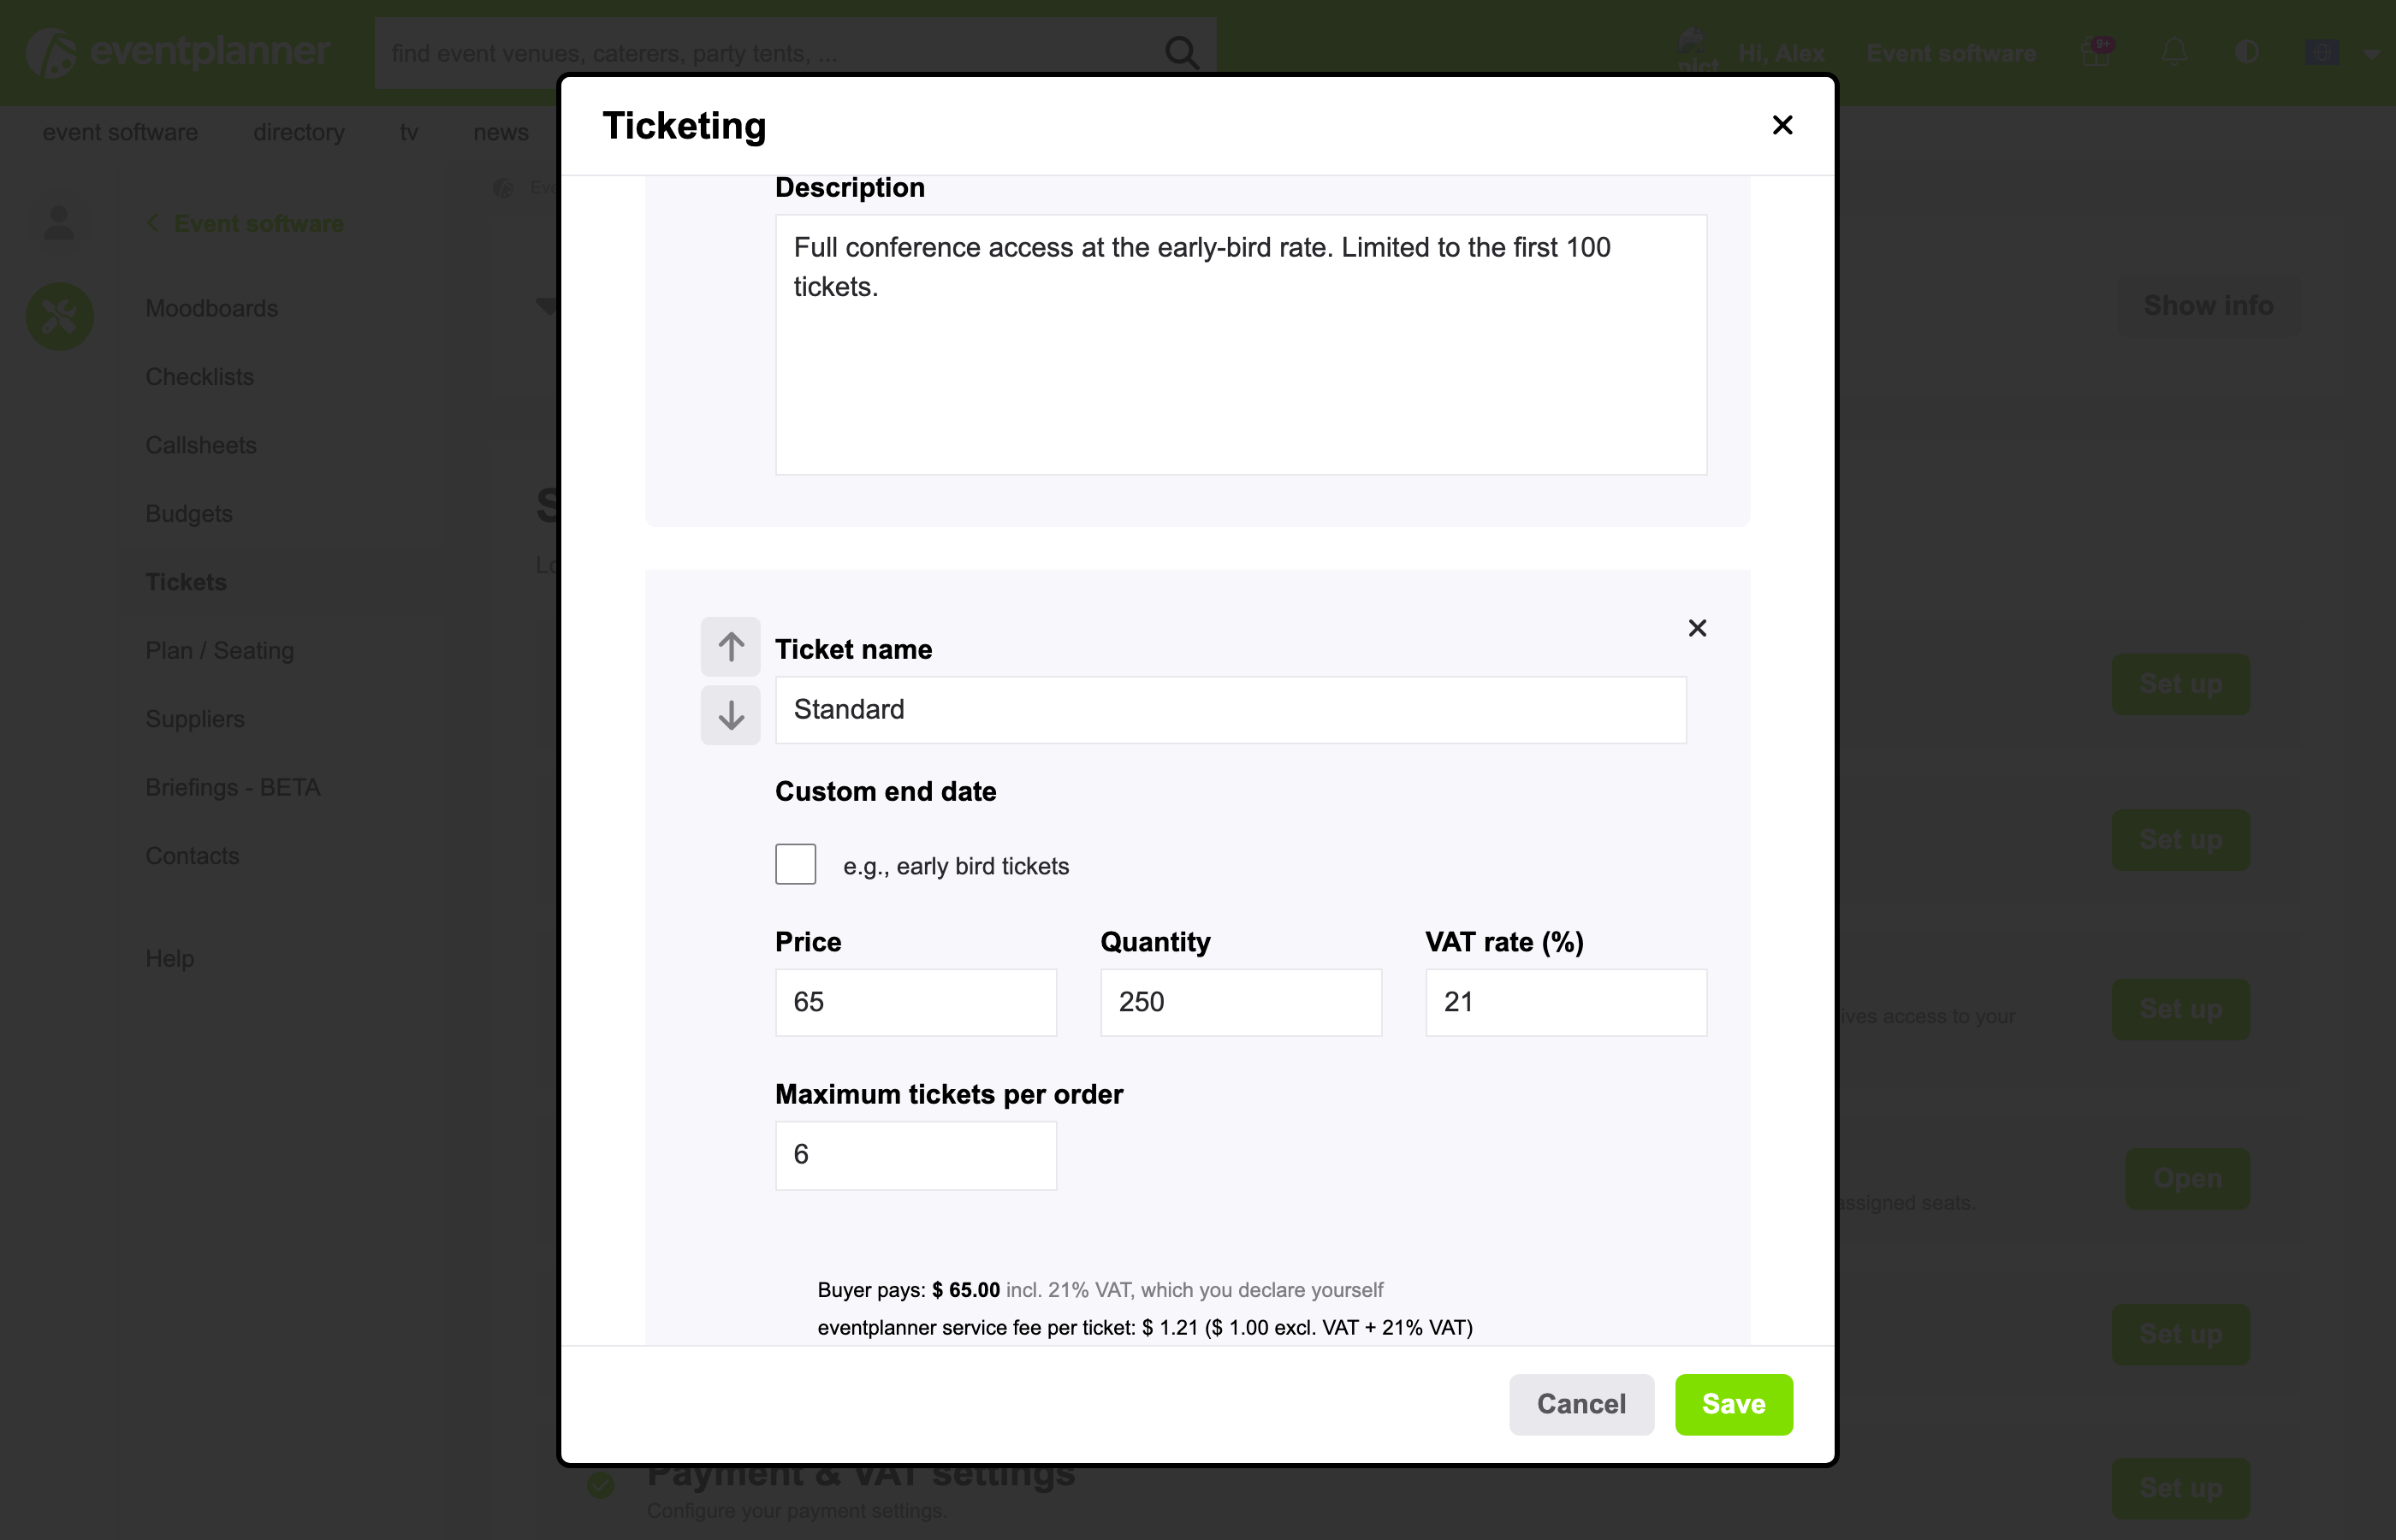Open the gift box icon
The height and width of the screenshot is (1540, 2396).
(2096, 52)
